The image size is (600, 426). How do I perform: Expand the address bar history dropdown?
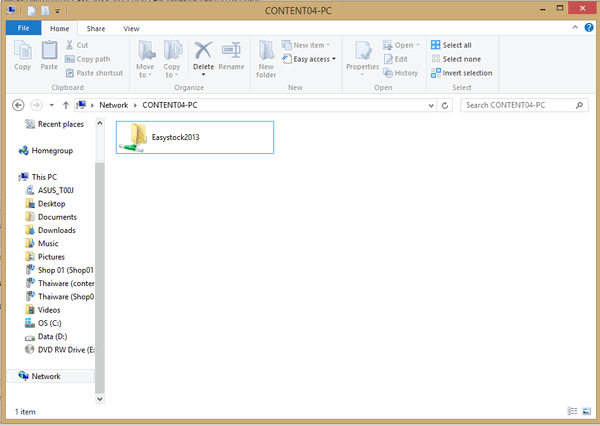click(431, 105)
